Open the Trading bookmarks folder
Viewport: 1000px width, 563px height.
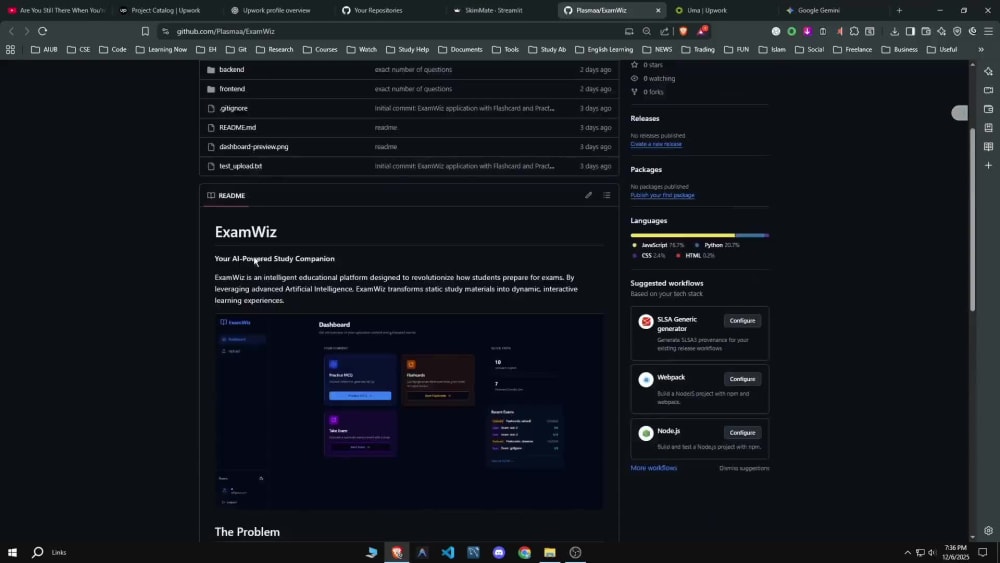(698, 50)
